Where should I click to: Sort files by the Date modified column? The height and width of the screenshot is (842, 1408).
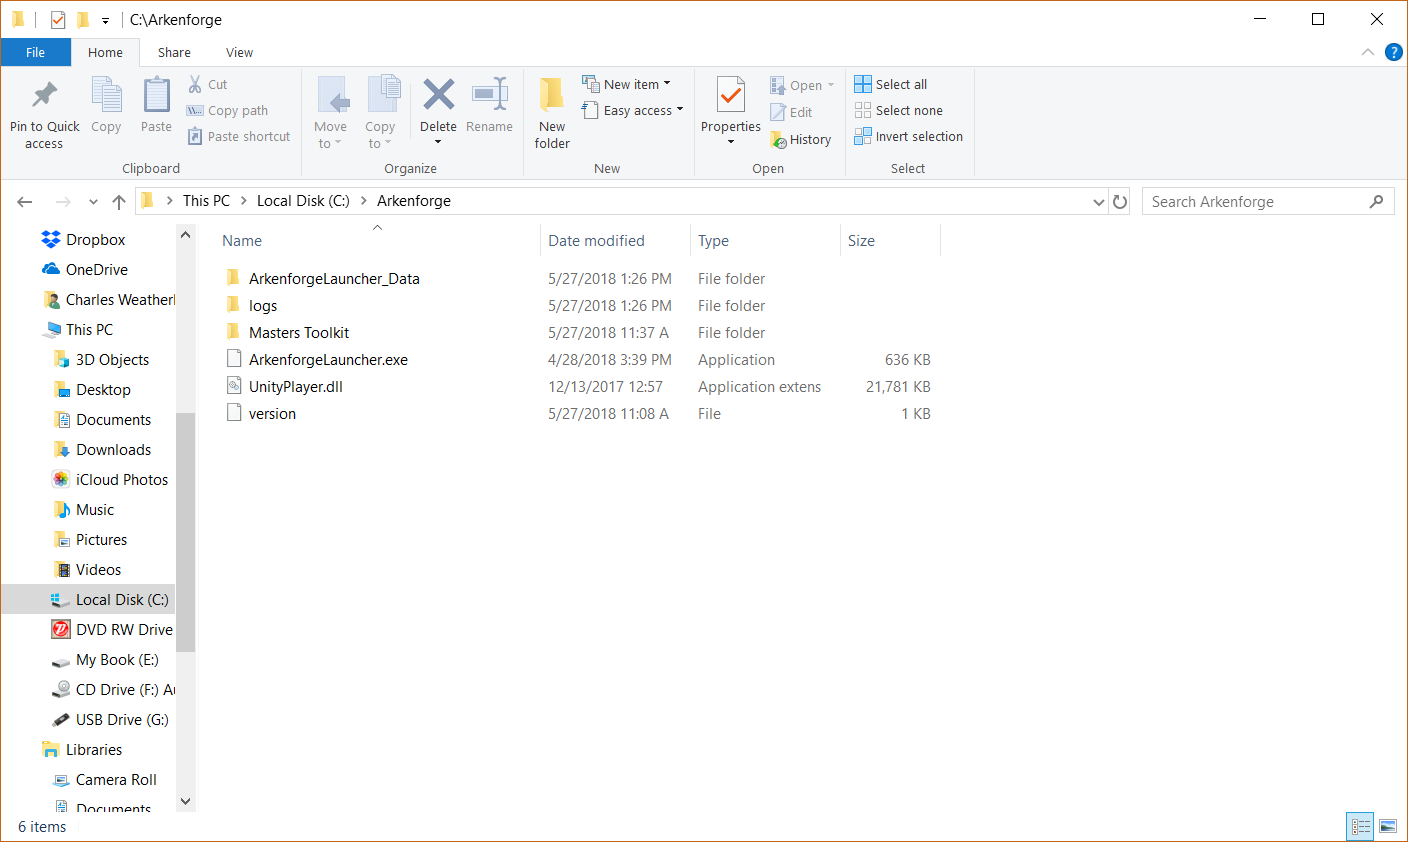[x=596, y=241]
